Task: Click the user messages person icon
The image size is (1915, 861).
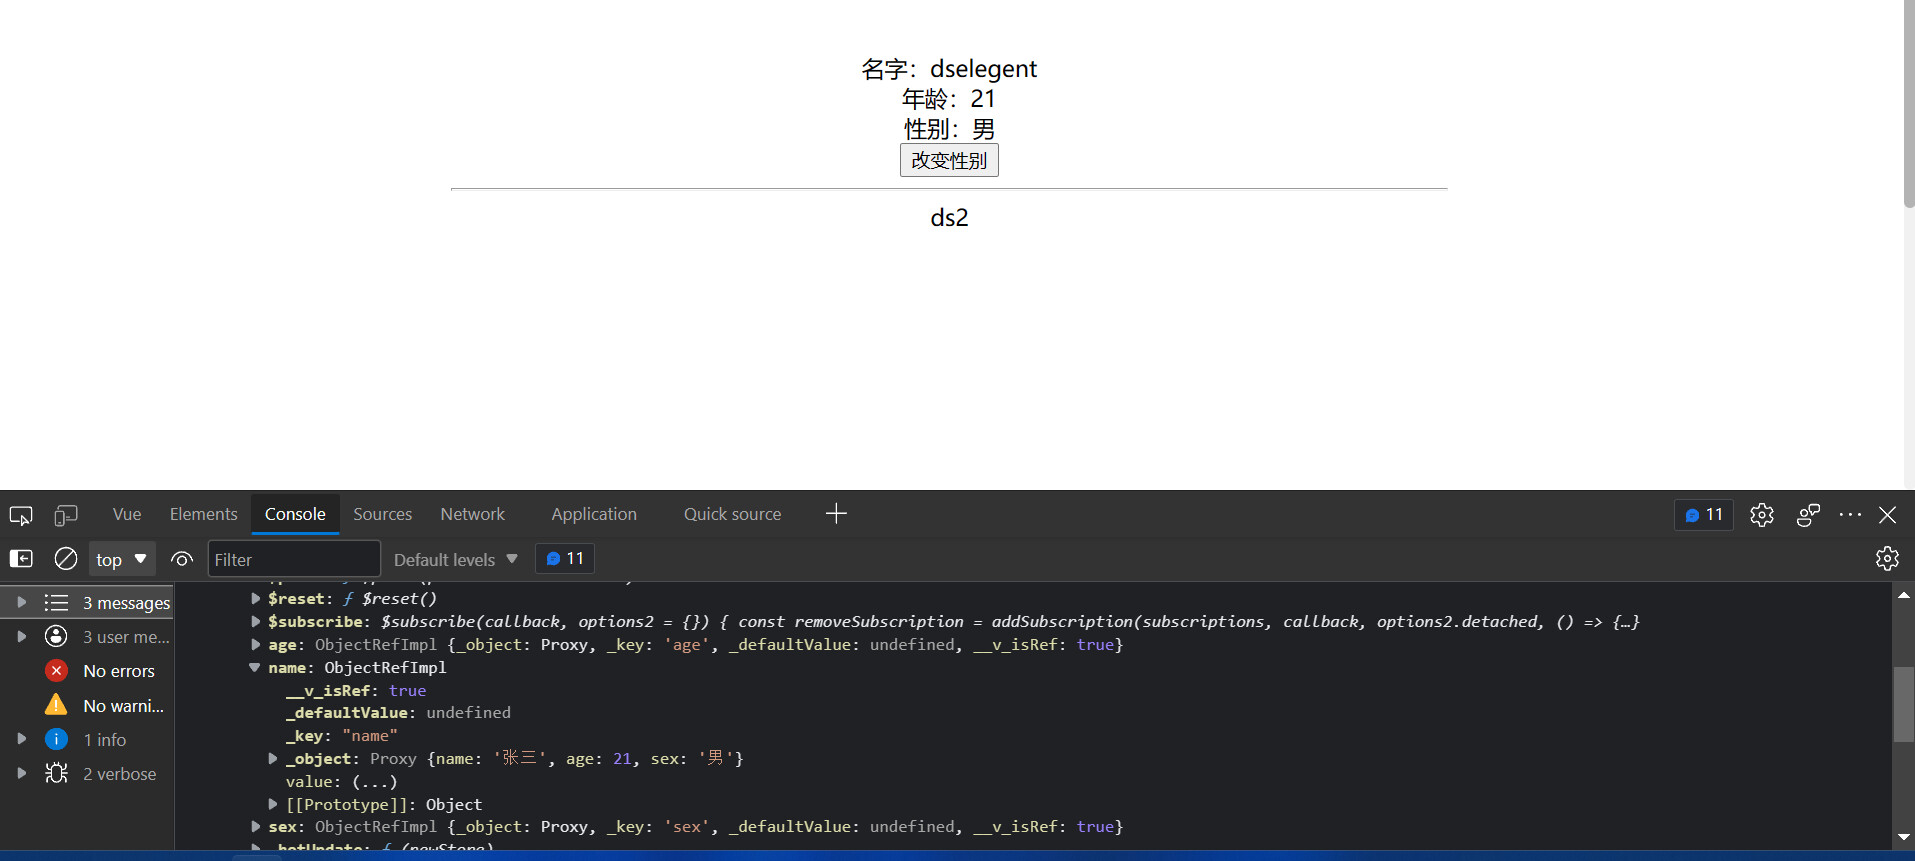Action: tap(56, 636)
